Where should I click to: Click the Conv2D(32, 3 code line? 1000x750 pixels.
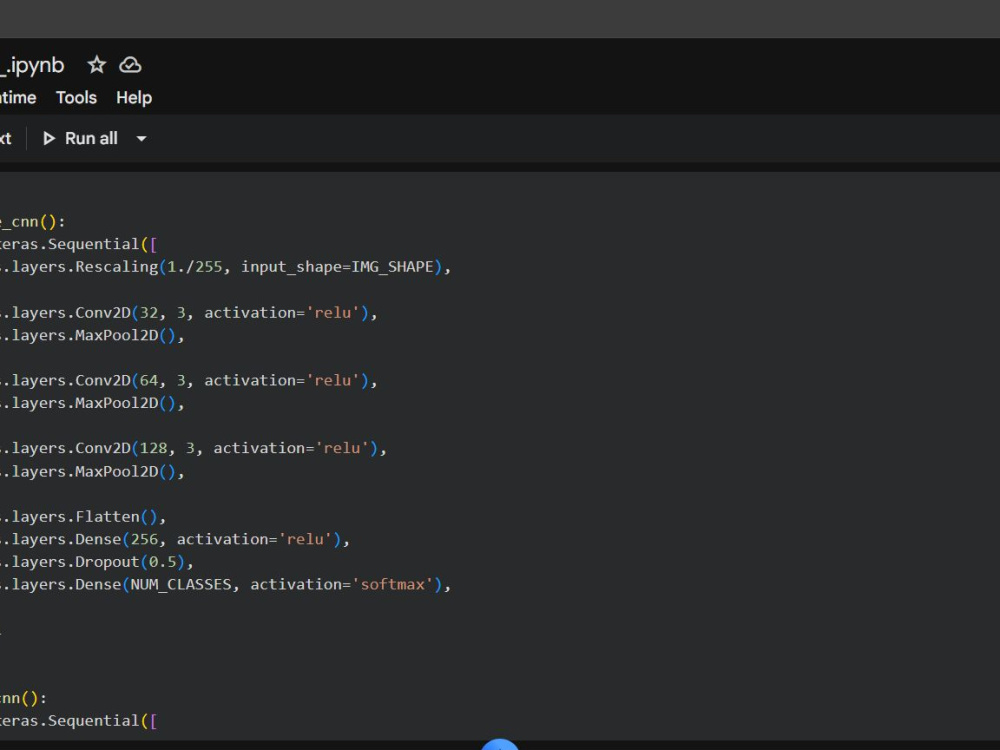[x=189, y=312]
